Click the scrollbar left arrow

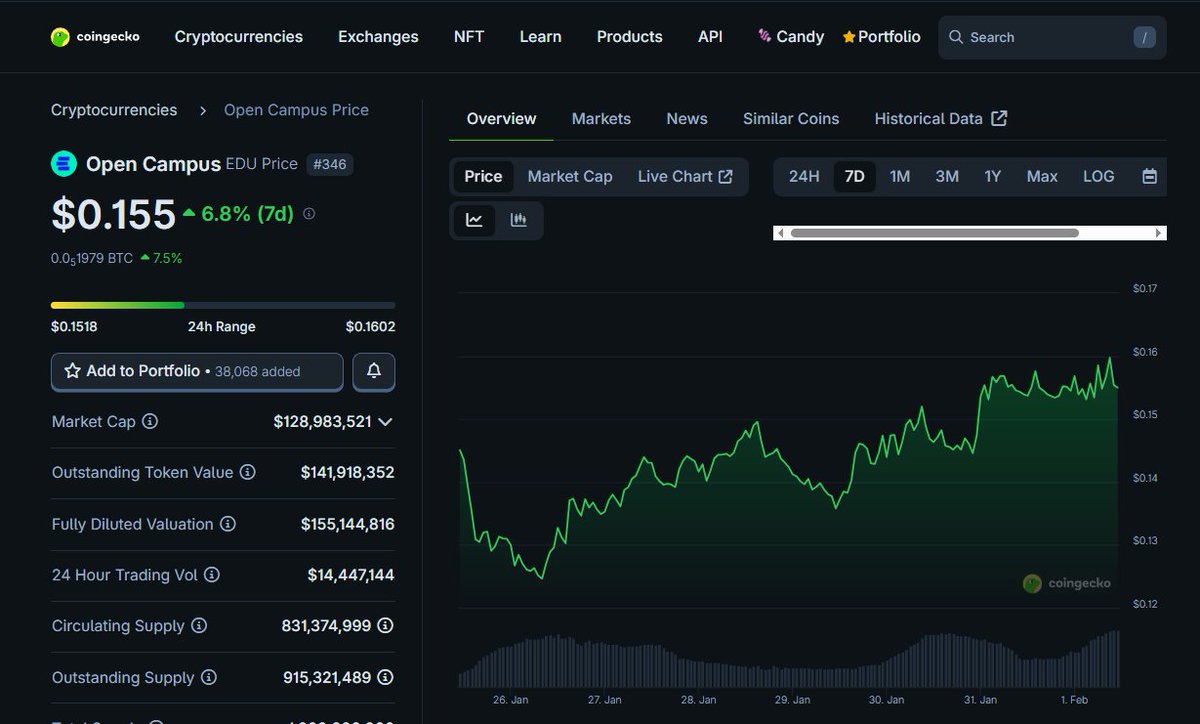pyautogui.click(x=780, y=233)
